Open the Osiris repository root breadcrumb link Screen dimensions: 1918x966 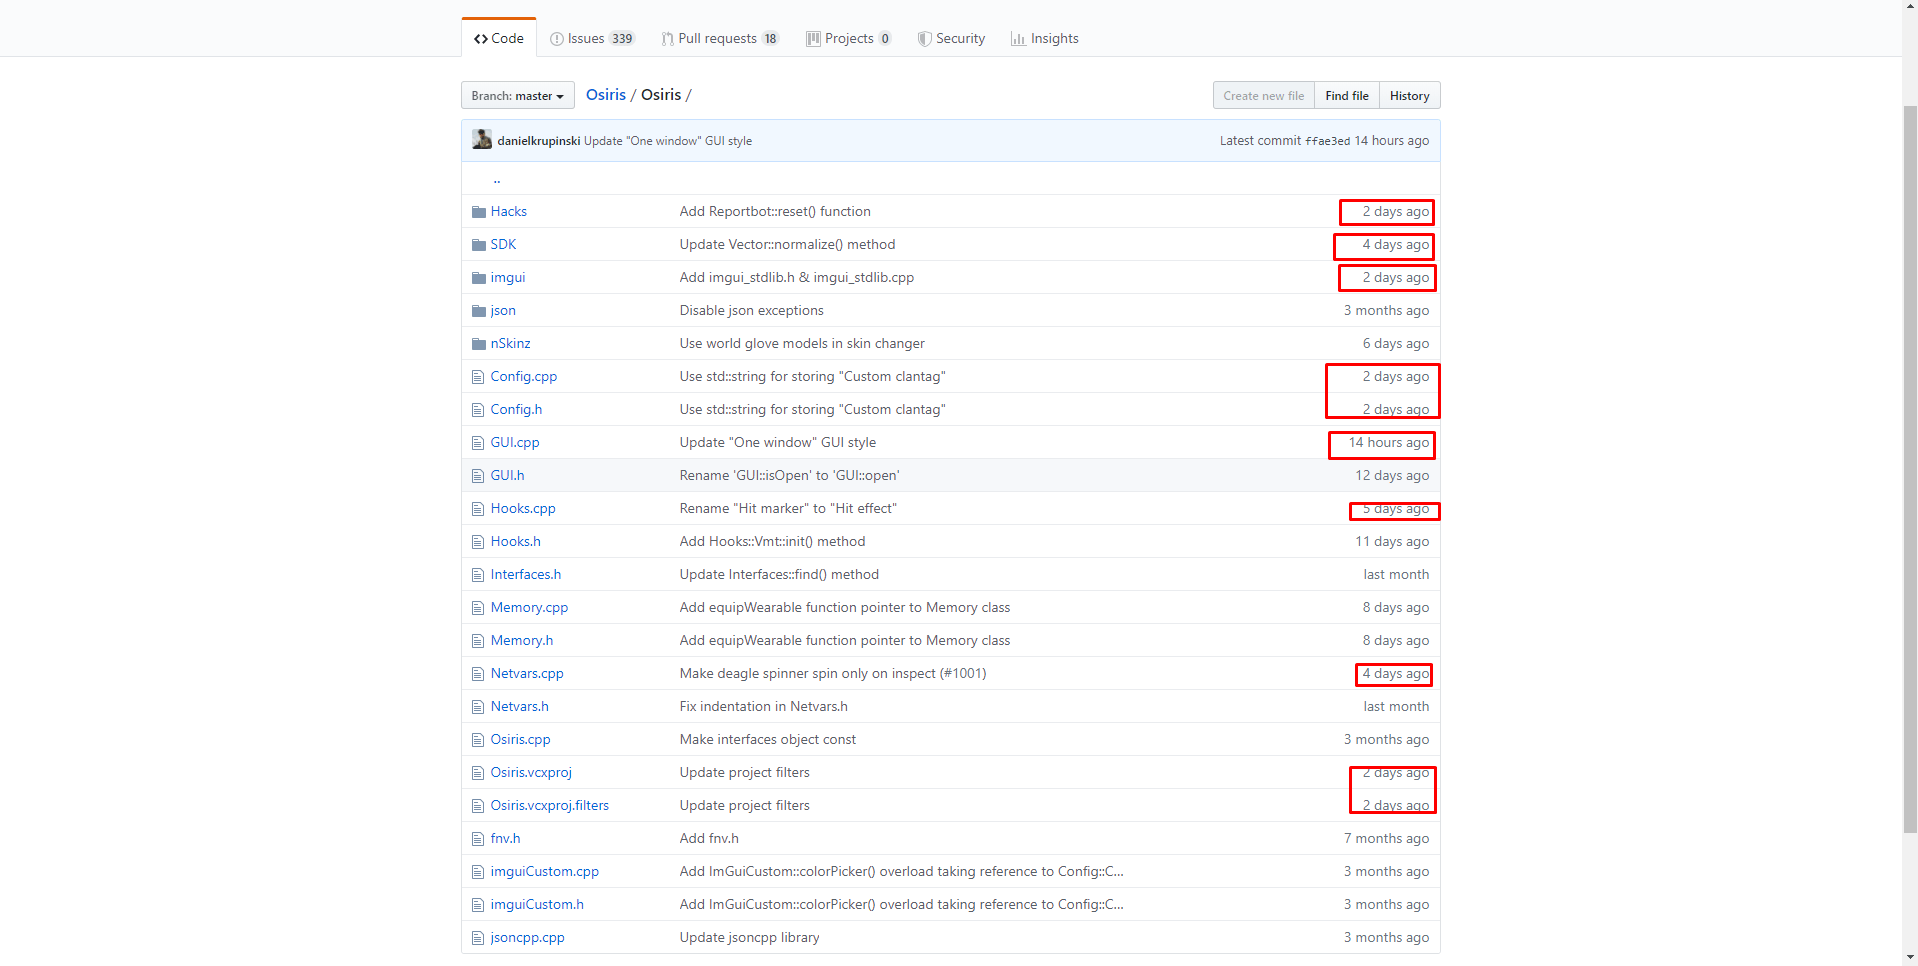tap(605, 94)
